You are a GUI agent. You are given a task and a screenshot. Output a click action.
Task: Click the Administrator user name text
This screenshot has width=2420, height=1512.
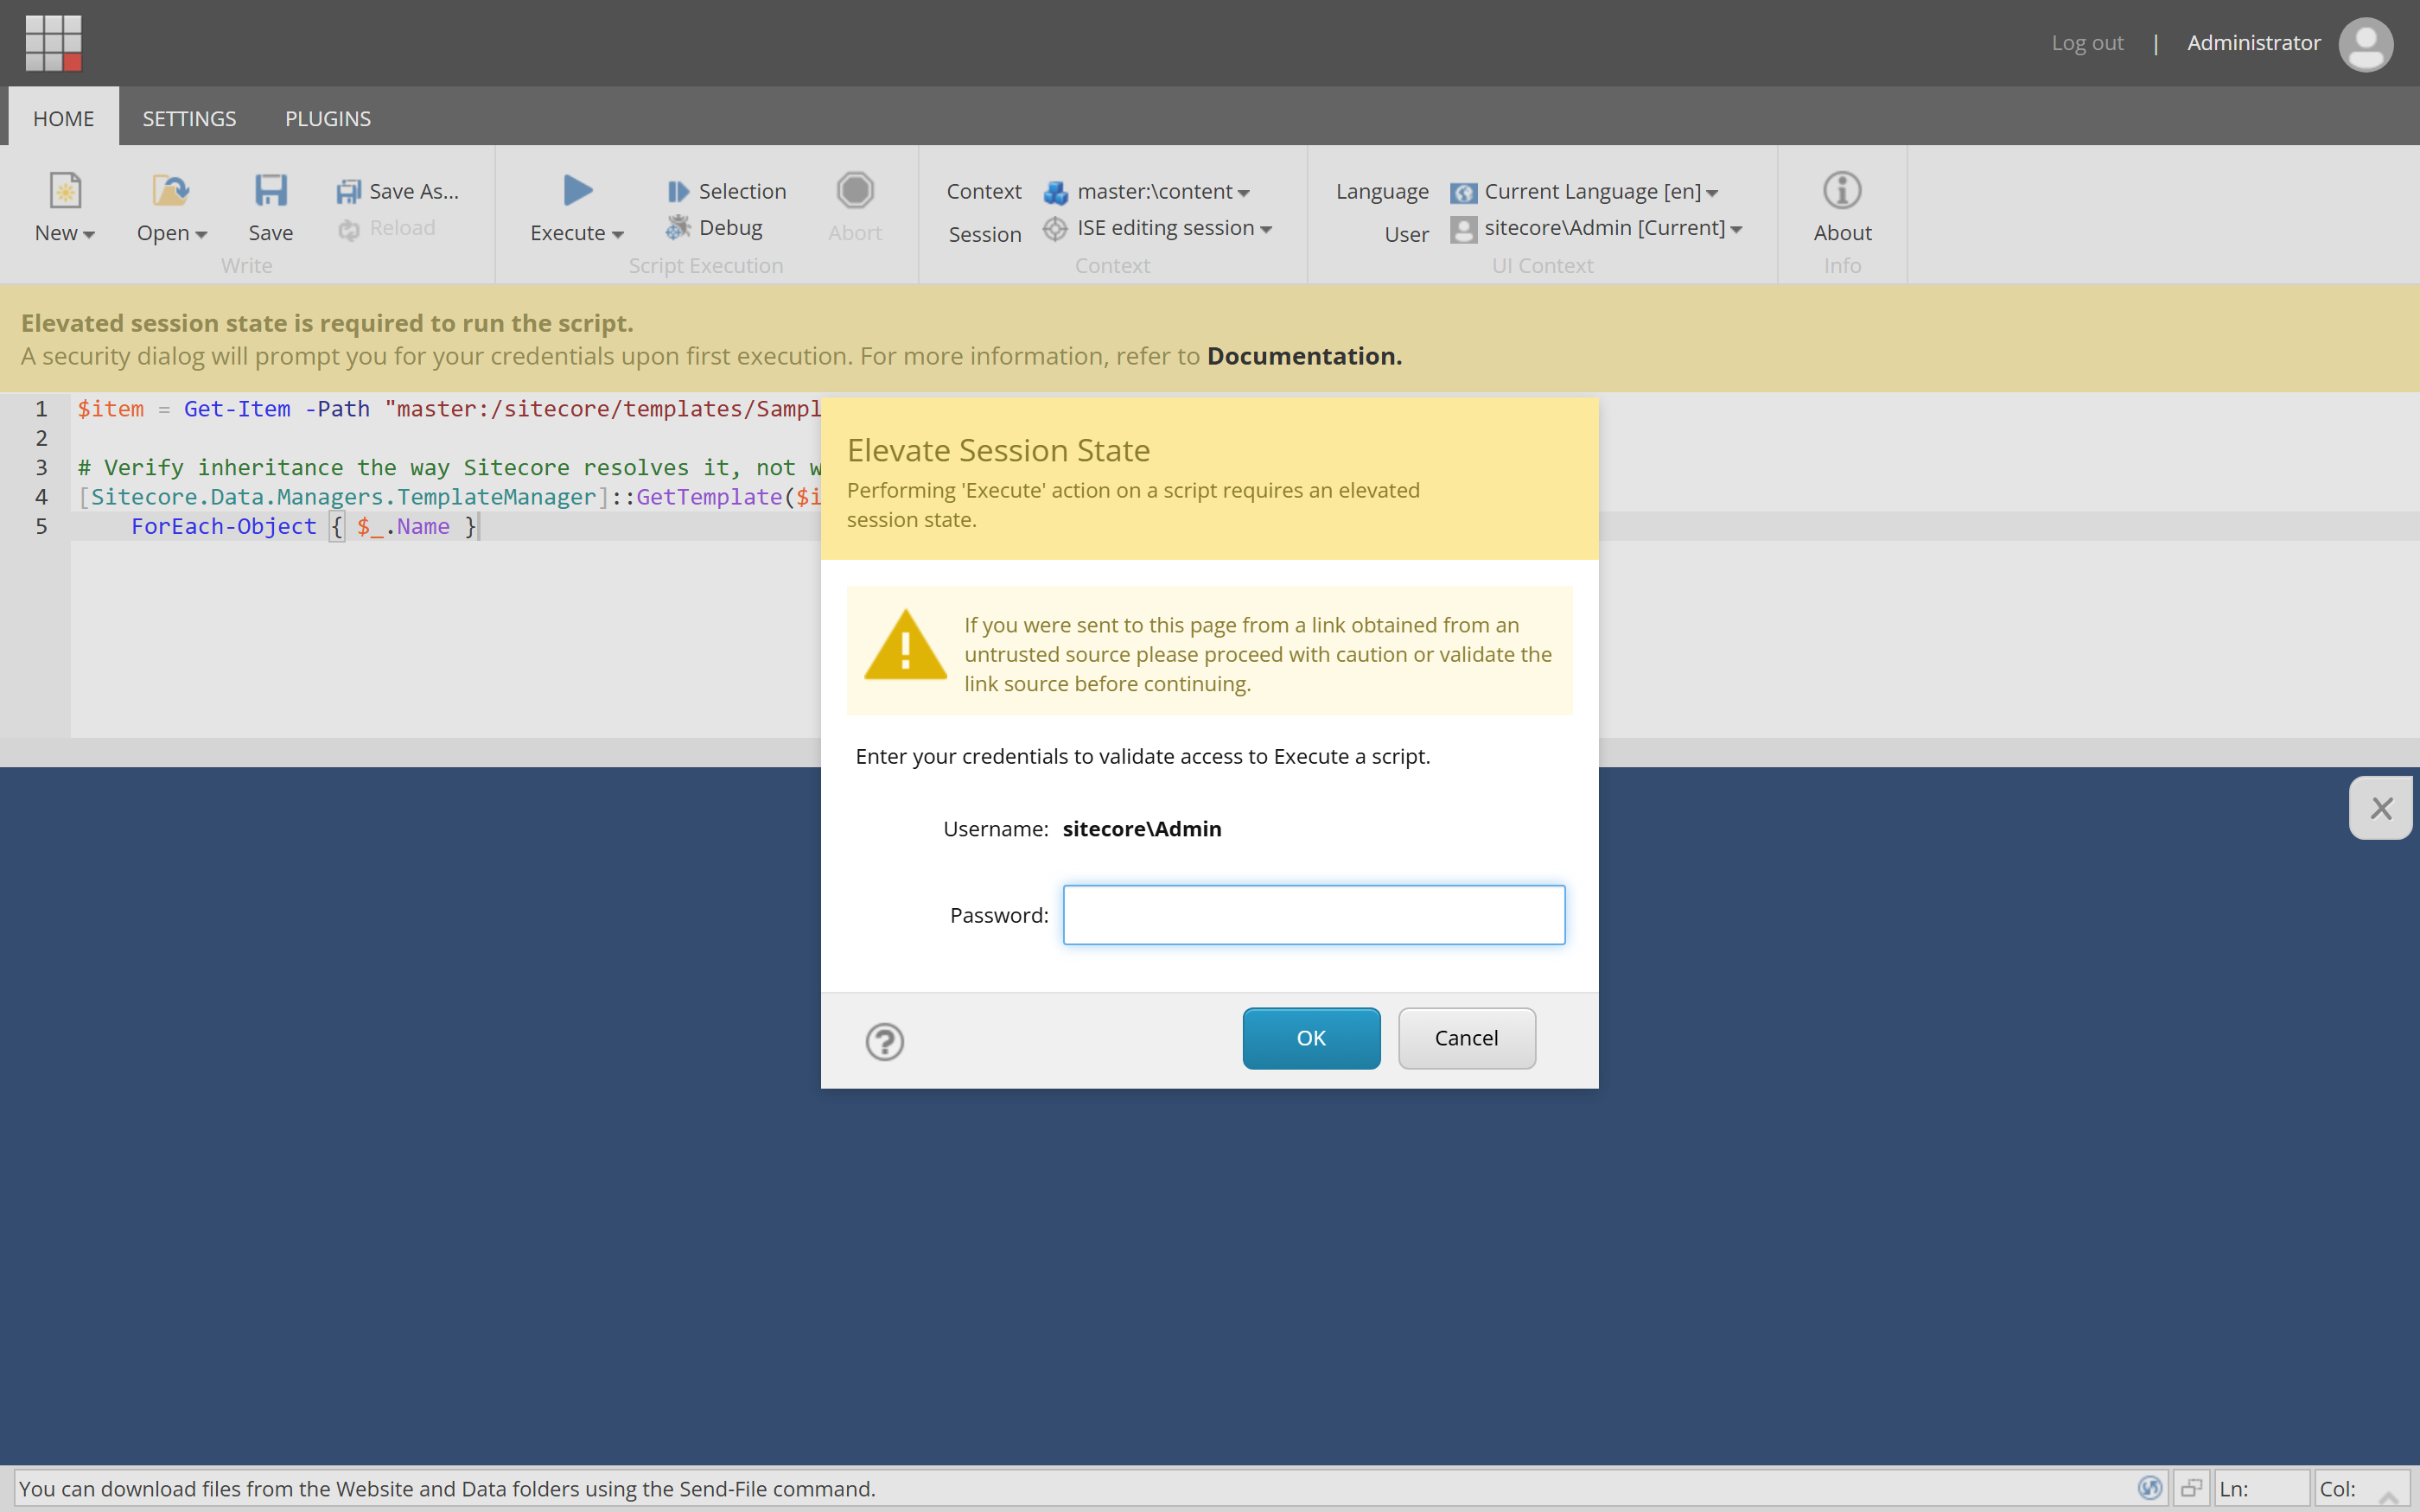(x=2253, y=43)
